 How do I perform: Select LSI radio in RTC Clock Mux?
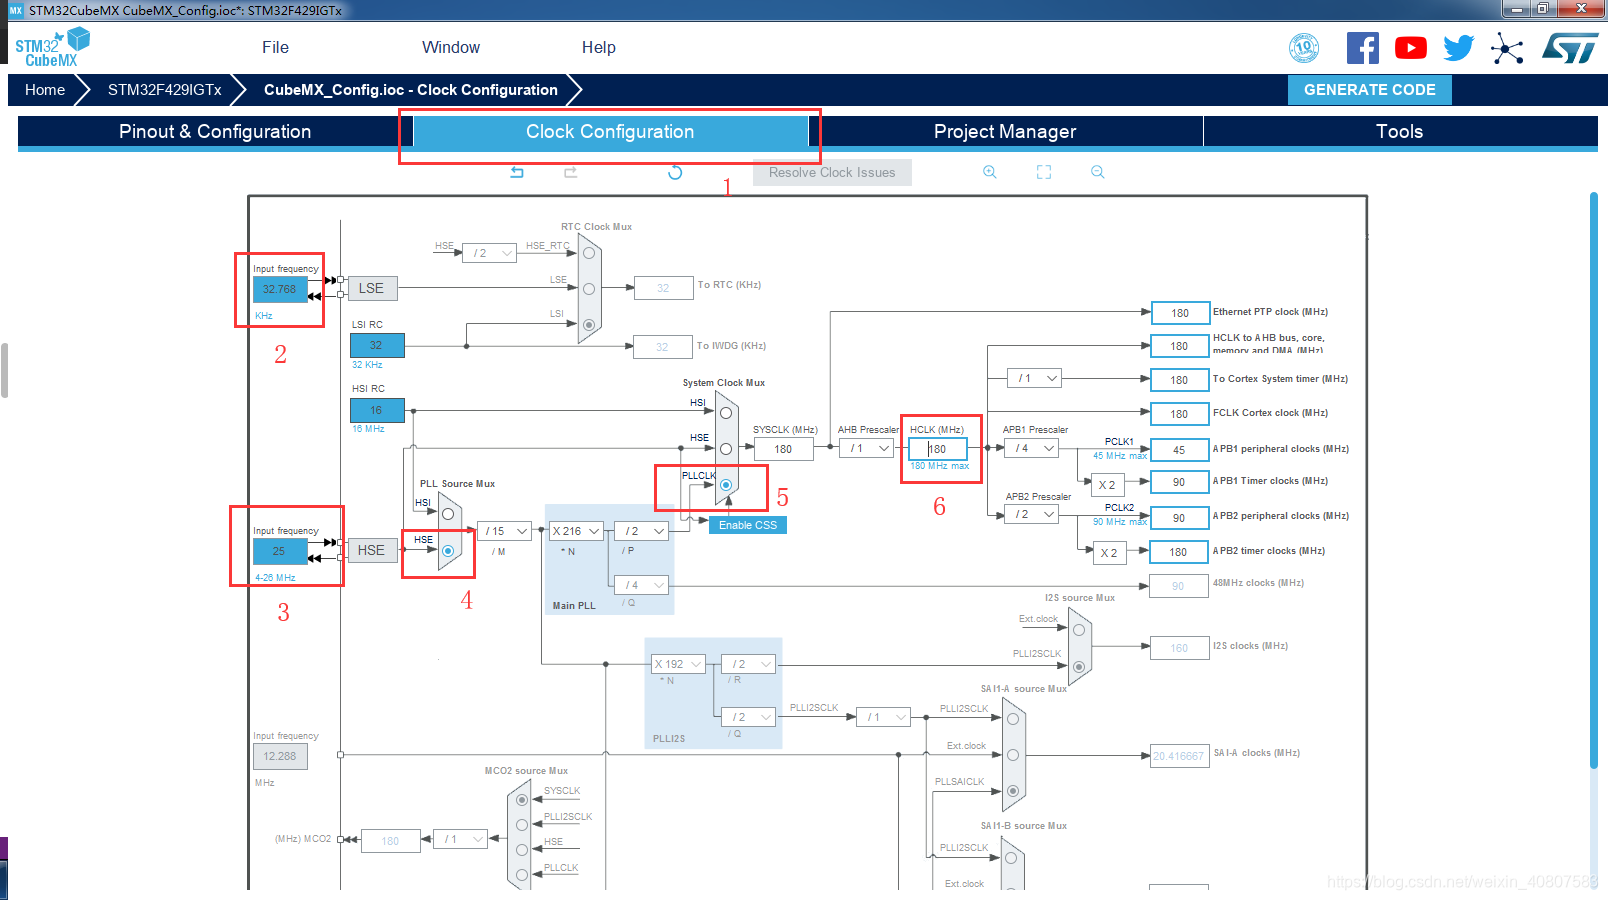[589, 325]
